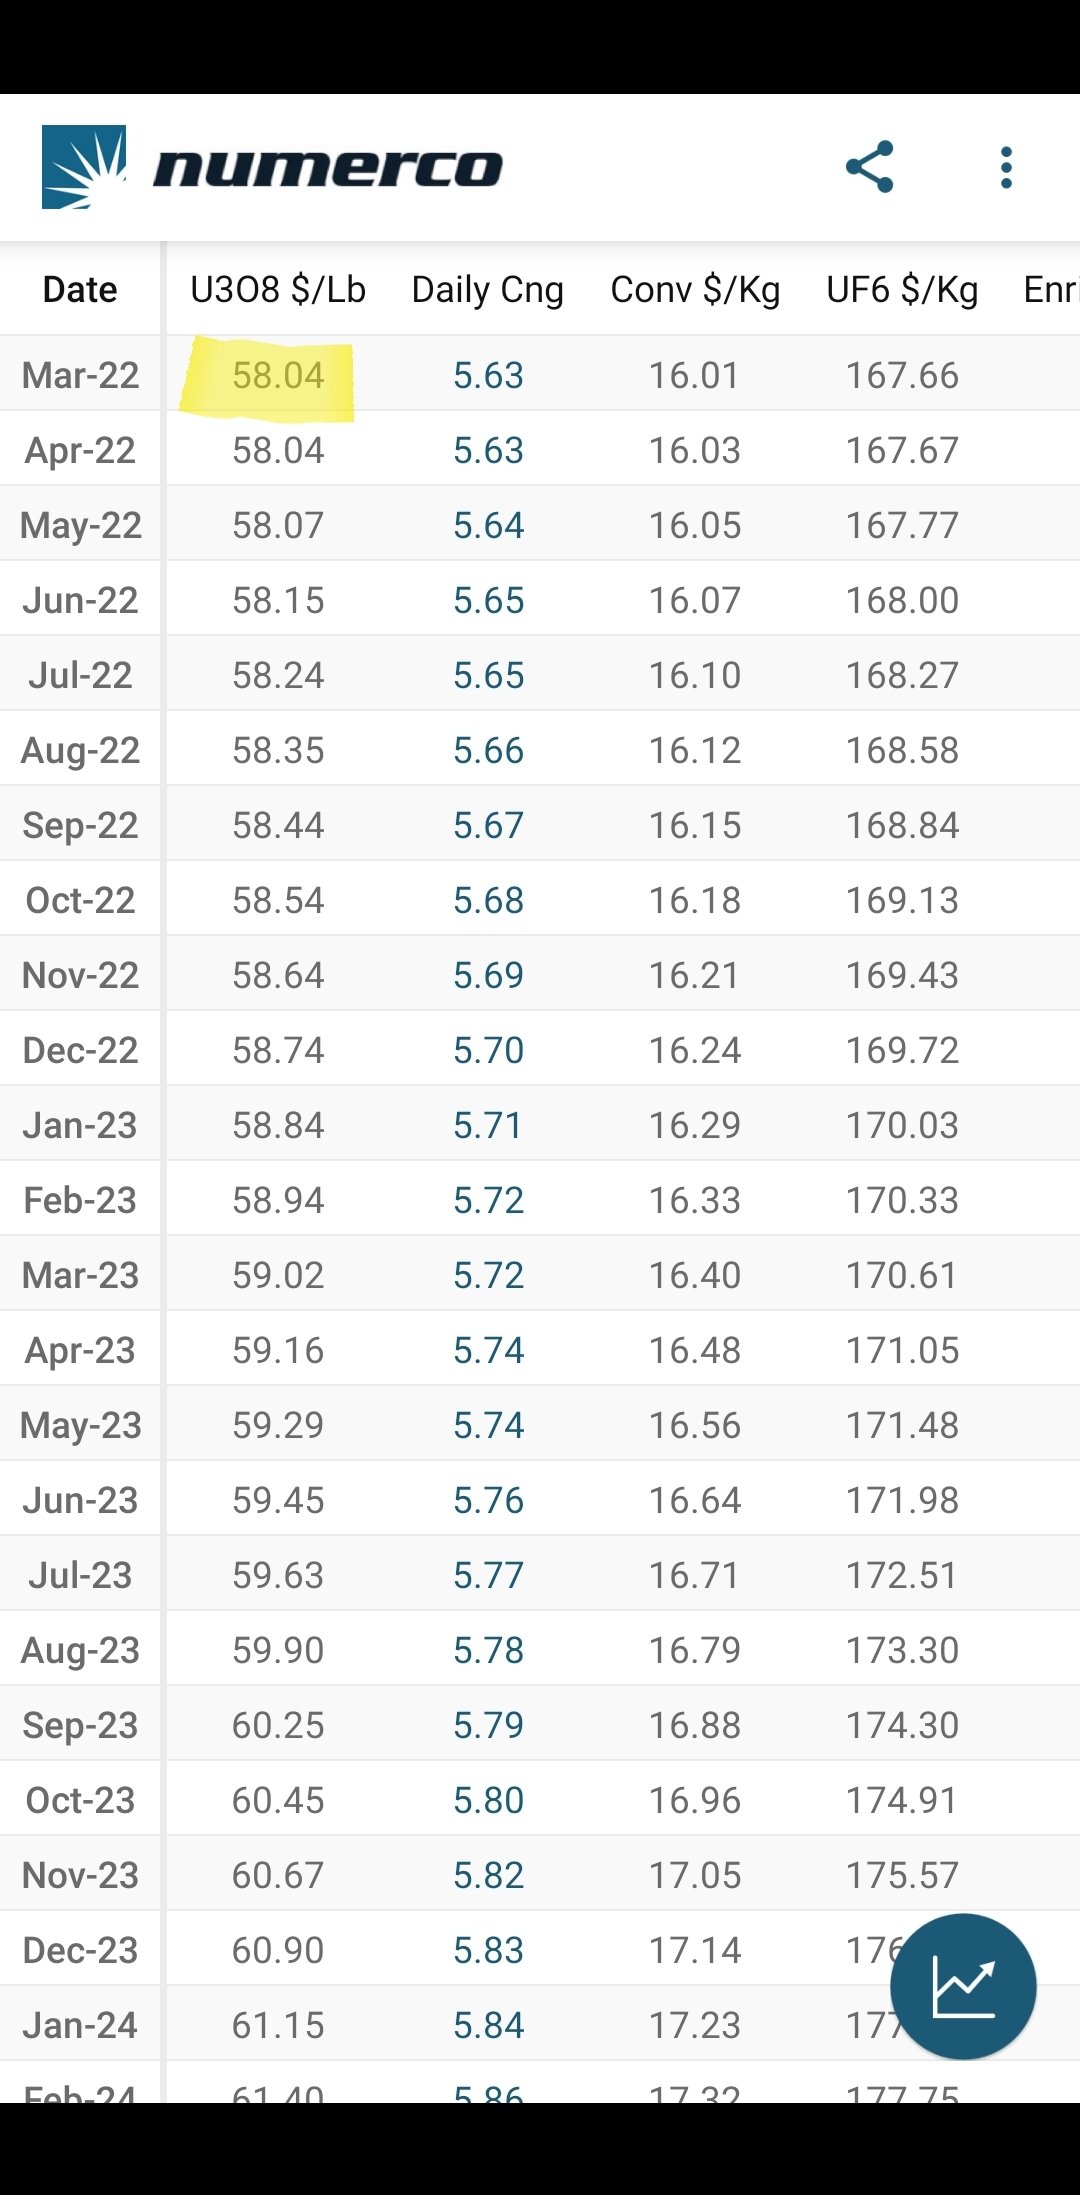The width and height of the screenshot is (1080, 2195).
Task: Open the 5.77 link in Jul-23 row
Action: [488, 1576]
